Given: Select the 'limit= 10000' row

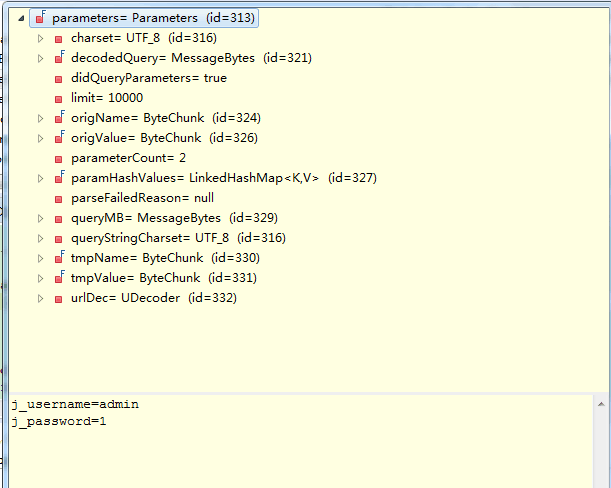Looking at the screenshot, I should tap(107, 98).
